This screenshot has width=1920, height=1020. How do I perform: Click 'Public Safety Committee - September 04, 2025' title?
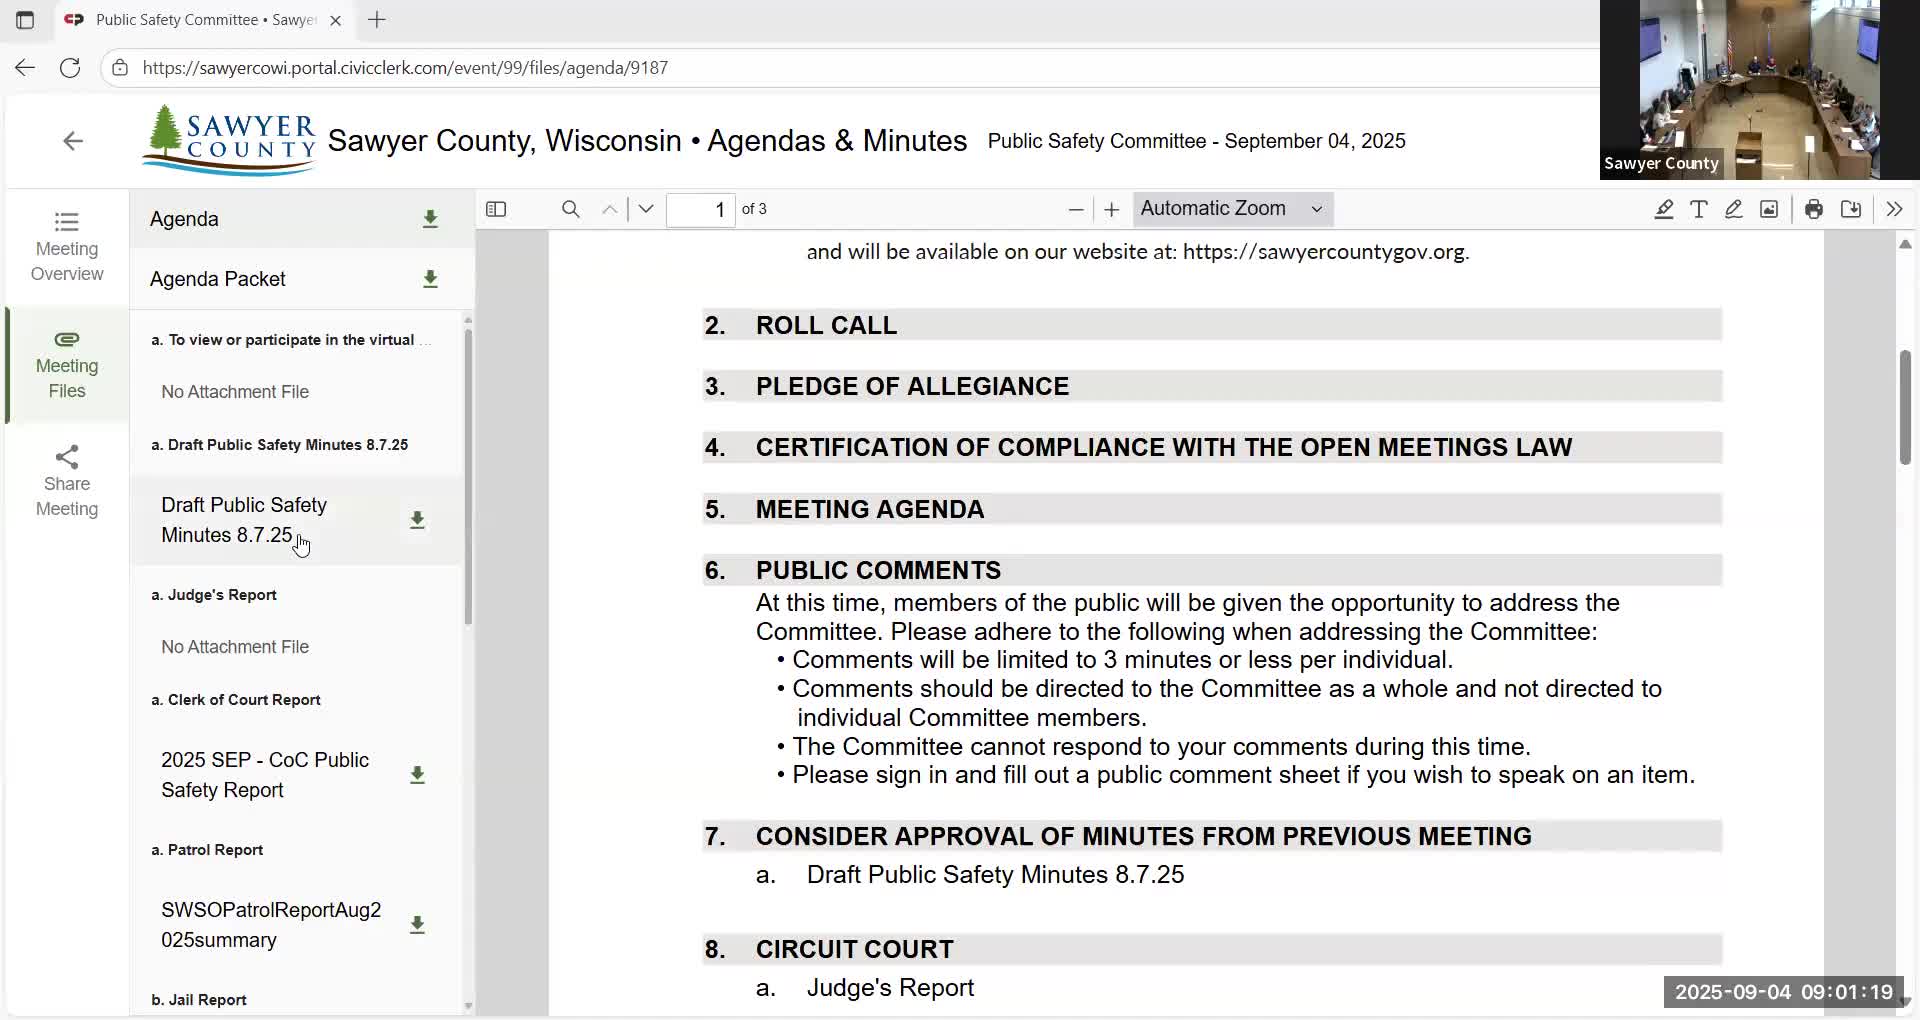coord(1197,141)
